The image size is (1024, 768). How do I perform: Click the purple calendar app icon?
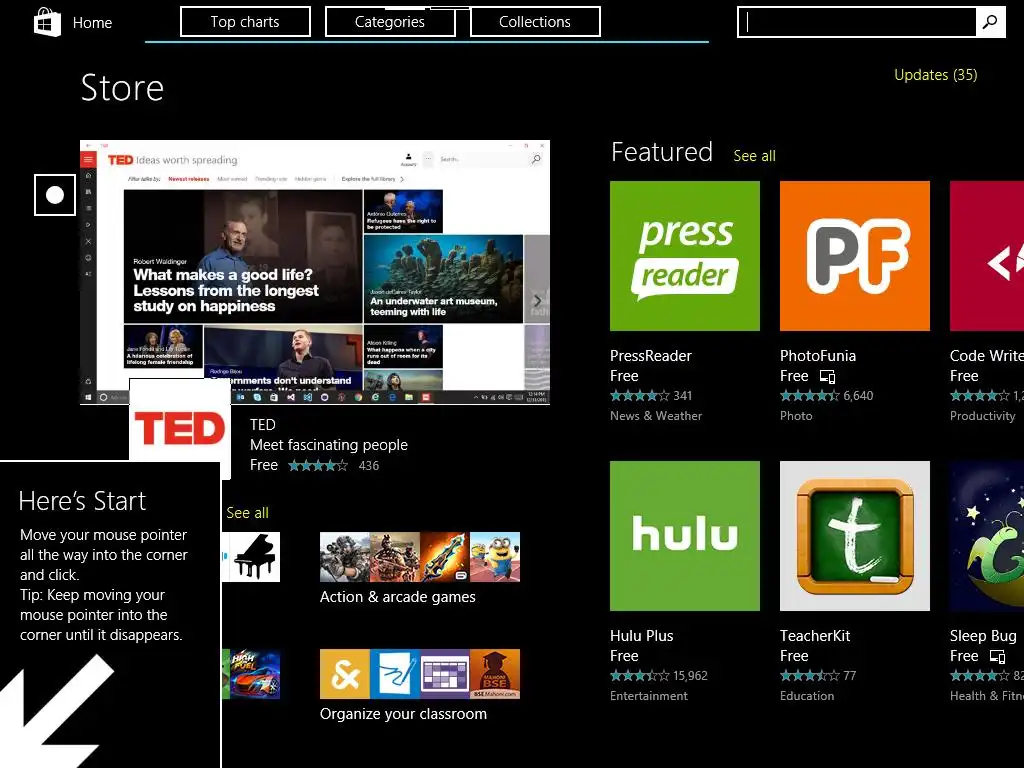[x=445, y=674]
